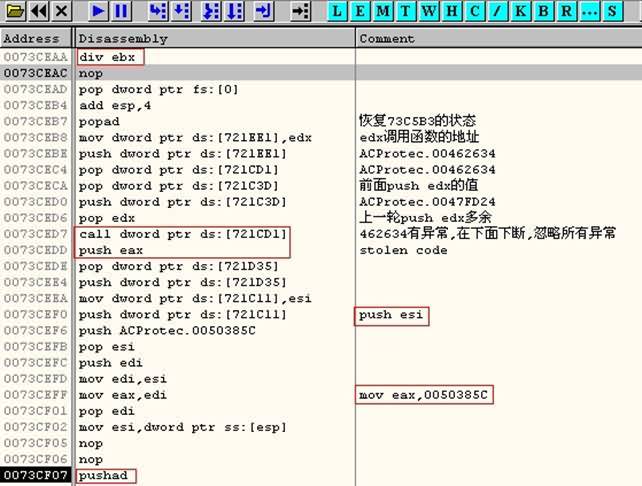Open the Log window (L button)
This screenshot has width=642, height=486.
click(x=338, y=11)
